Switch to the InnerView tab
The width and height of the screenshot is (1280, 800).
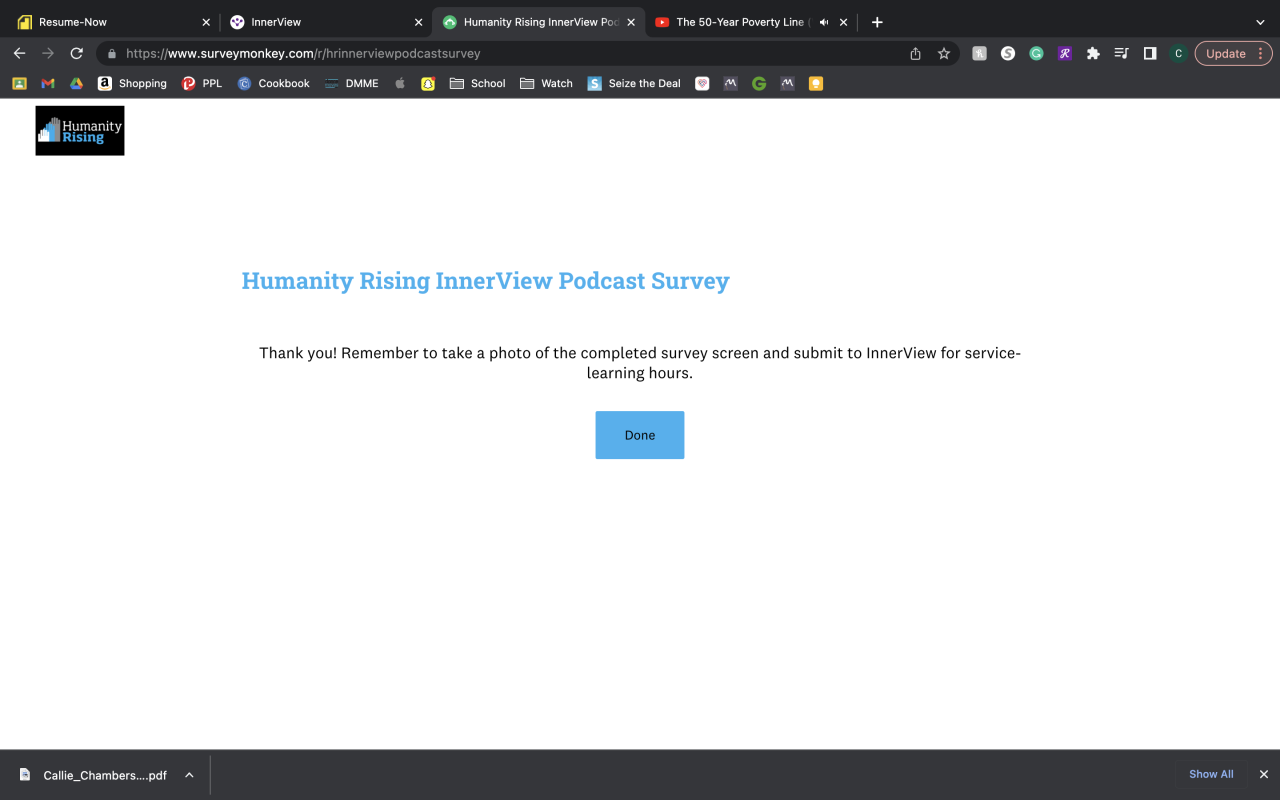[326, 22]
